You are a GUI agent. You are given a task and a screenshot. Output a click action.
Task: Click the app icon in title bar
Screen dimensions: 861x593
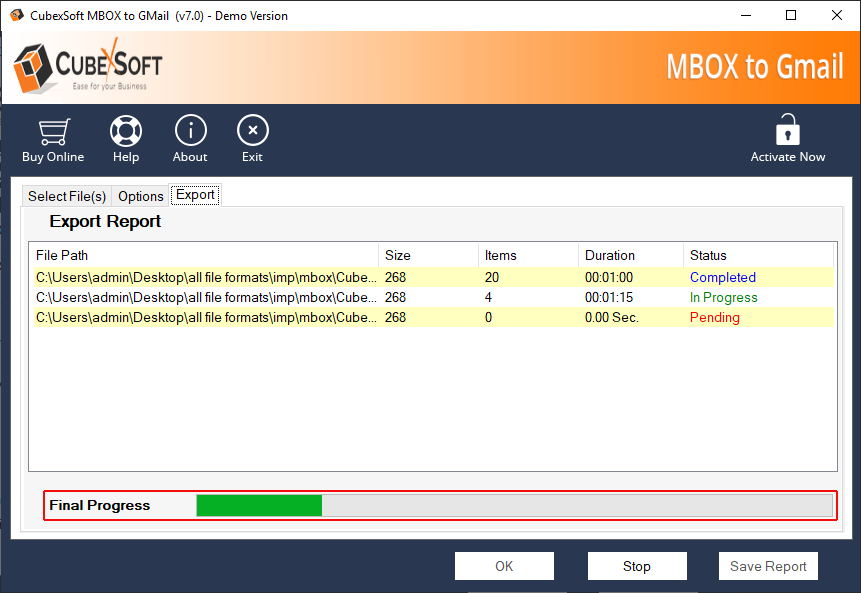pyautogui.click(x=15, y=16)
